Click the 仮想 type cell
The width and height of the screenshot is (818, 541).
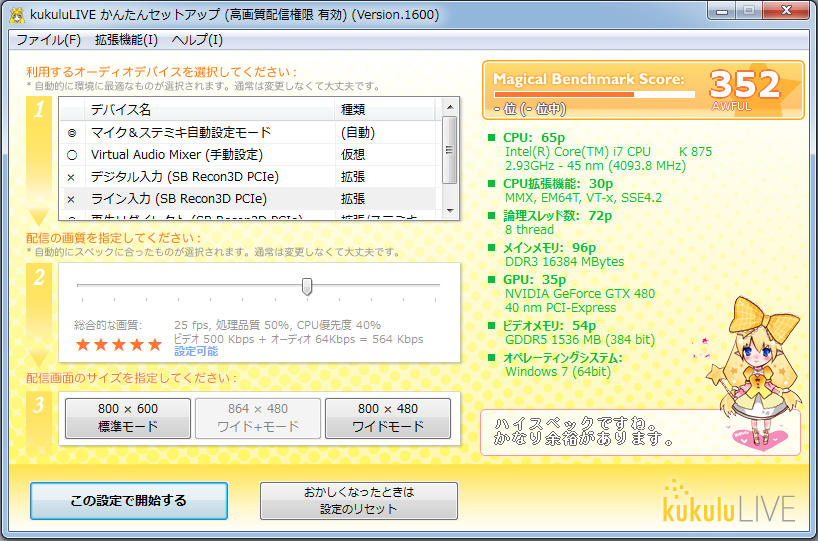point(353,155)
